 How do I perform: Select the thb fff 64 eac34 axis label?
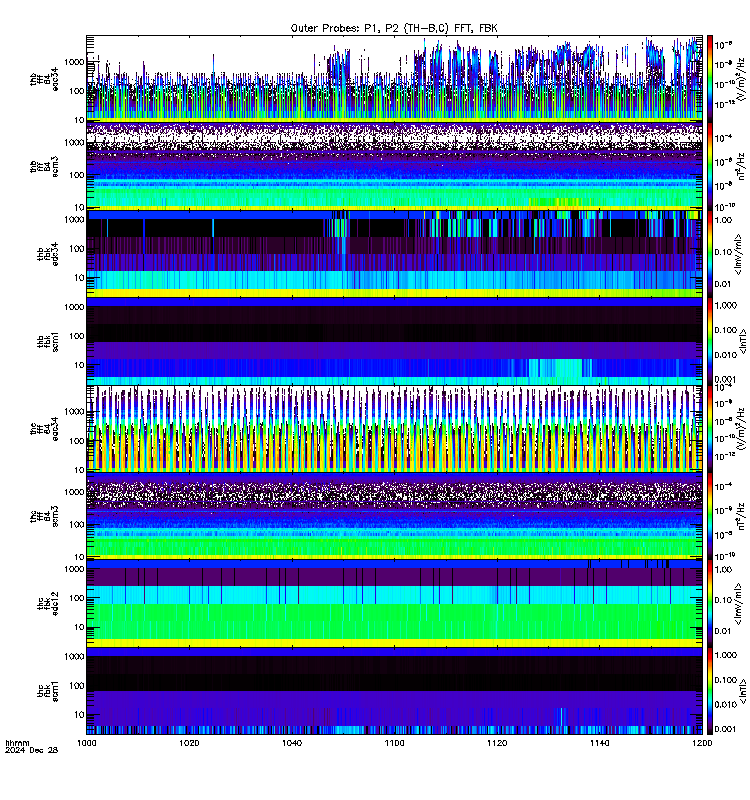click(44, 79)
